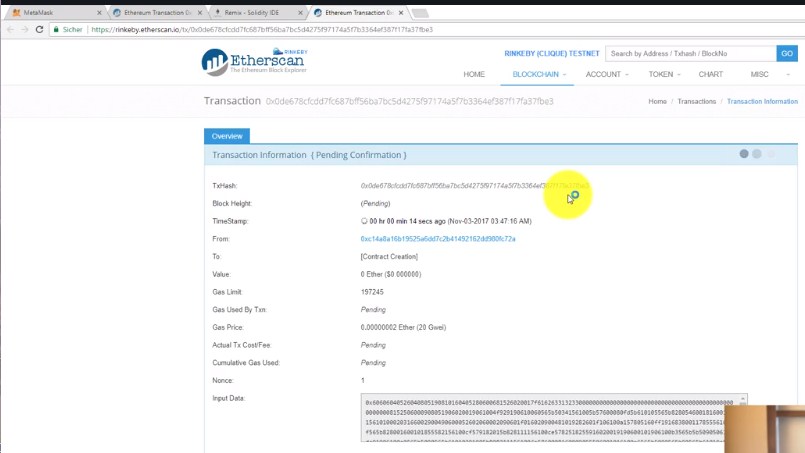
Task: Click the Etherscan logo
Action: tap(253, 62)
